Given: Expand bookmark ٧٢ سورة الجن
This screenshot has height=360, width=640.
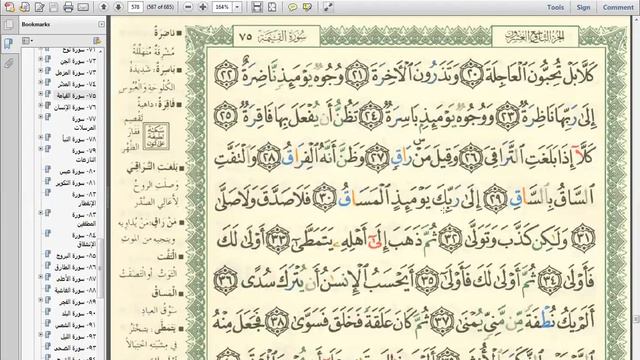Looking at the screenshot, I should (x=40, y=59).
